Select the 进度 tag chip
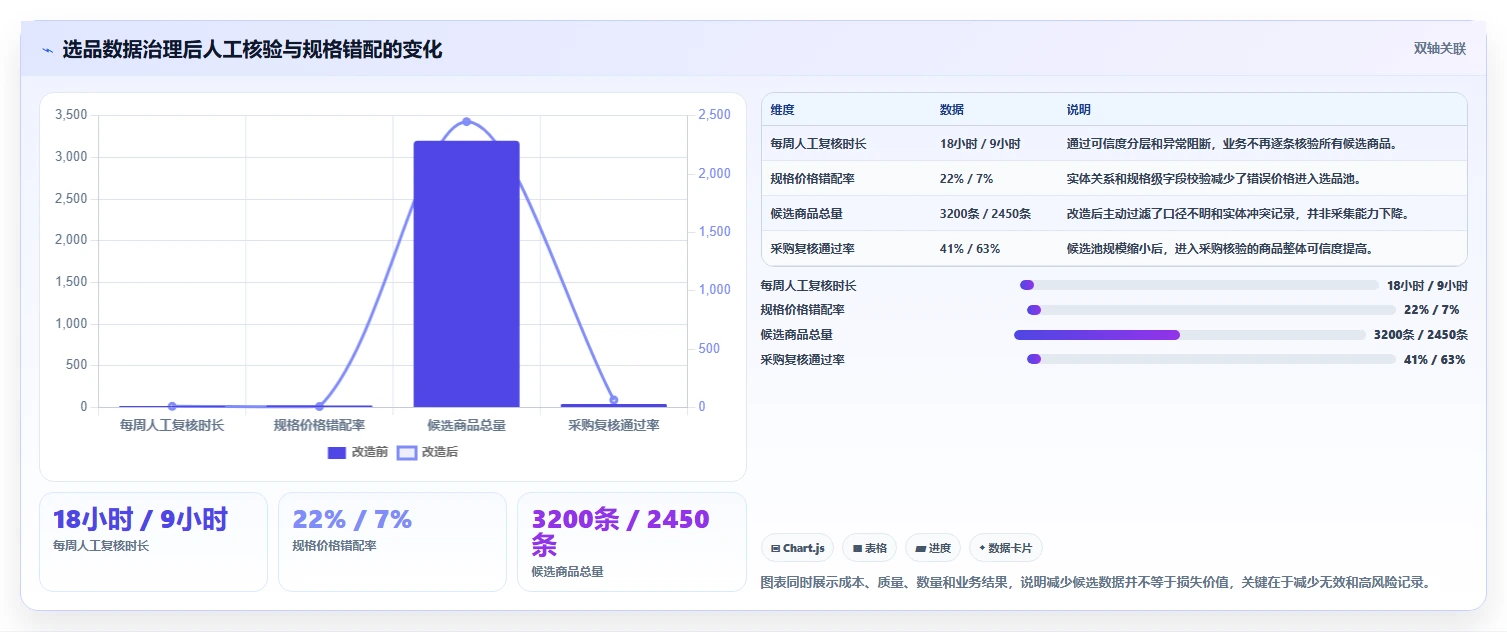The height and width of the screenshot is (632, 1507). tap(933, 548)
